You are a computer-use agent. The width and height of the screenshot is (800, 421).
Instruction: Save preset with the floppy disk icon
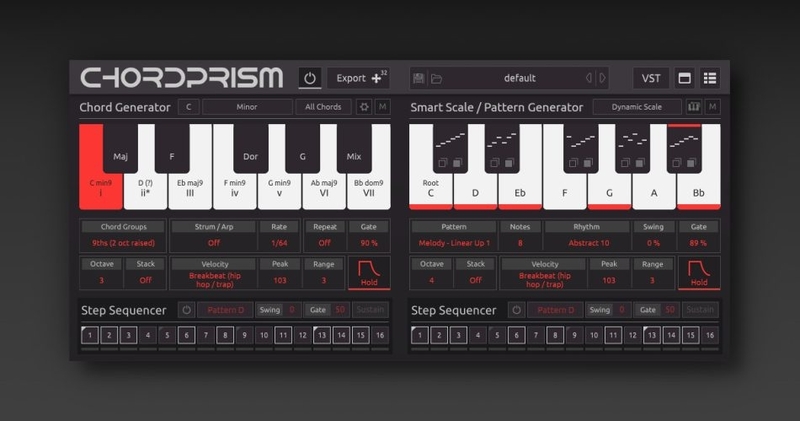coord(418,78)
